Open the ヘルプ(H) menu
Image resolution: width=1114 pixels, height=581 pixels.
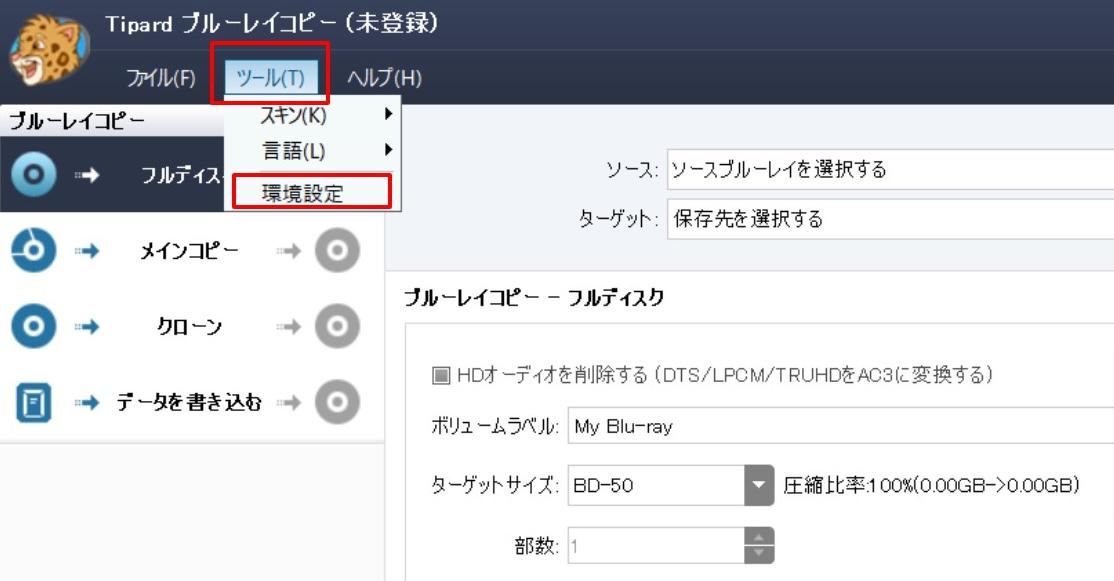(384, 77)
